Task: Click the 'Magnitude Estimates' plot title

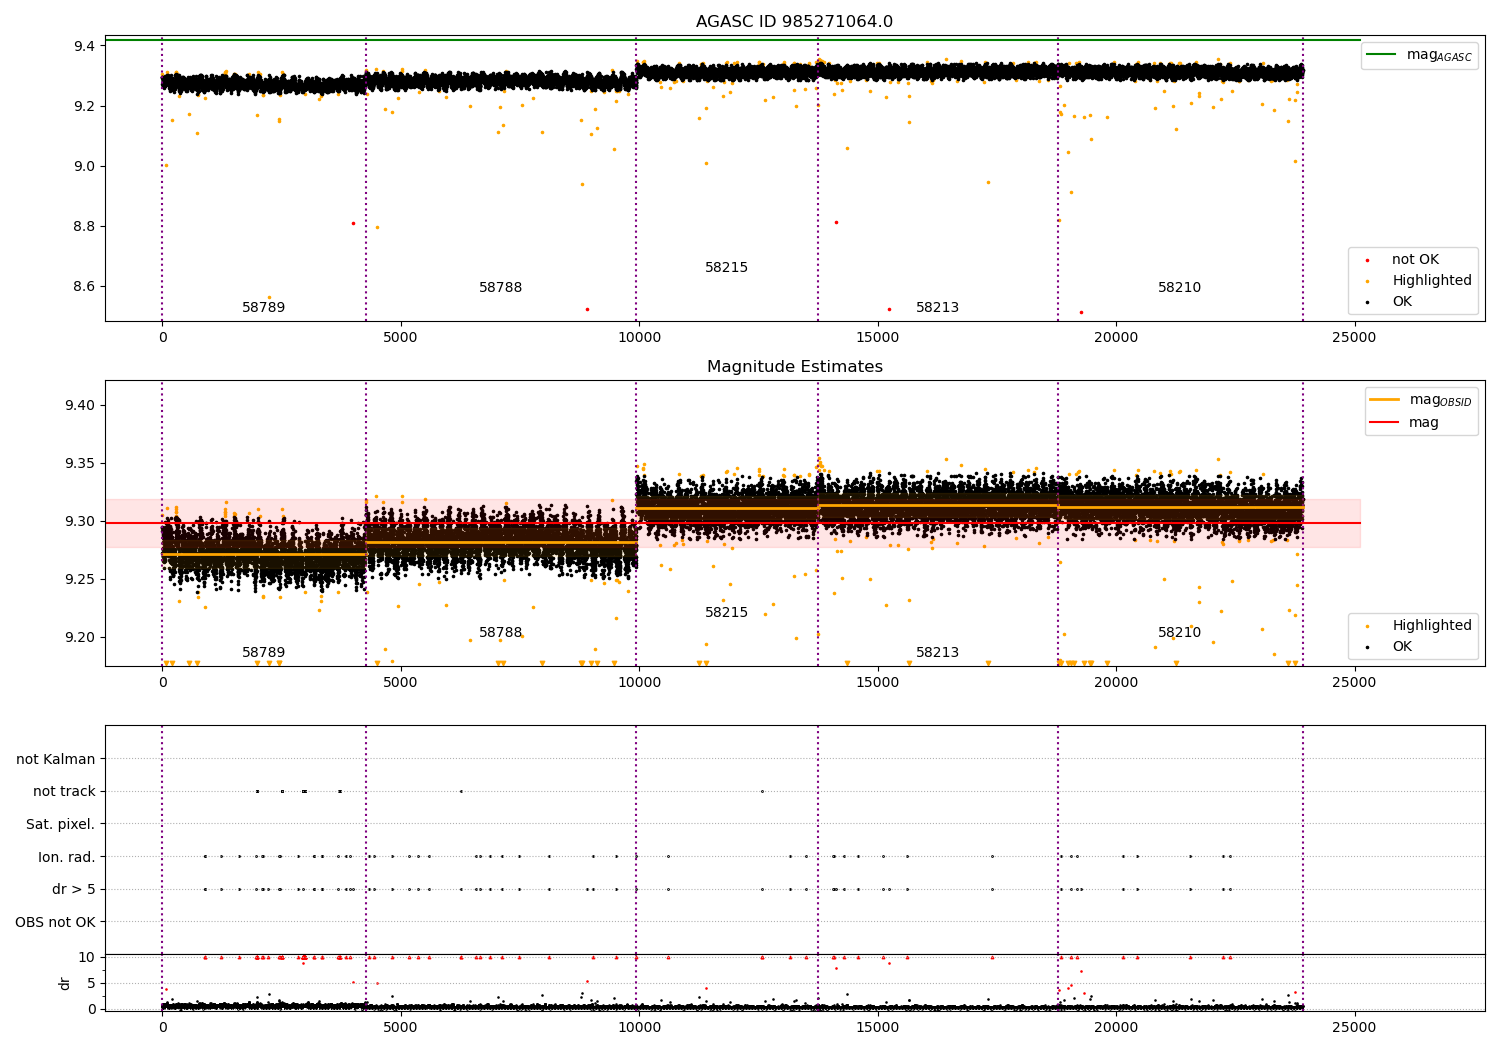Action: (x=794, y=367)
